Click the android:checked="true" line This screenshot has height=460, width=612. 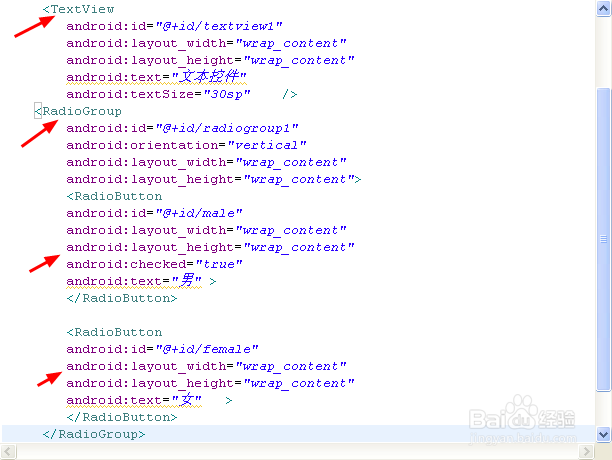154,264
